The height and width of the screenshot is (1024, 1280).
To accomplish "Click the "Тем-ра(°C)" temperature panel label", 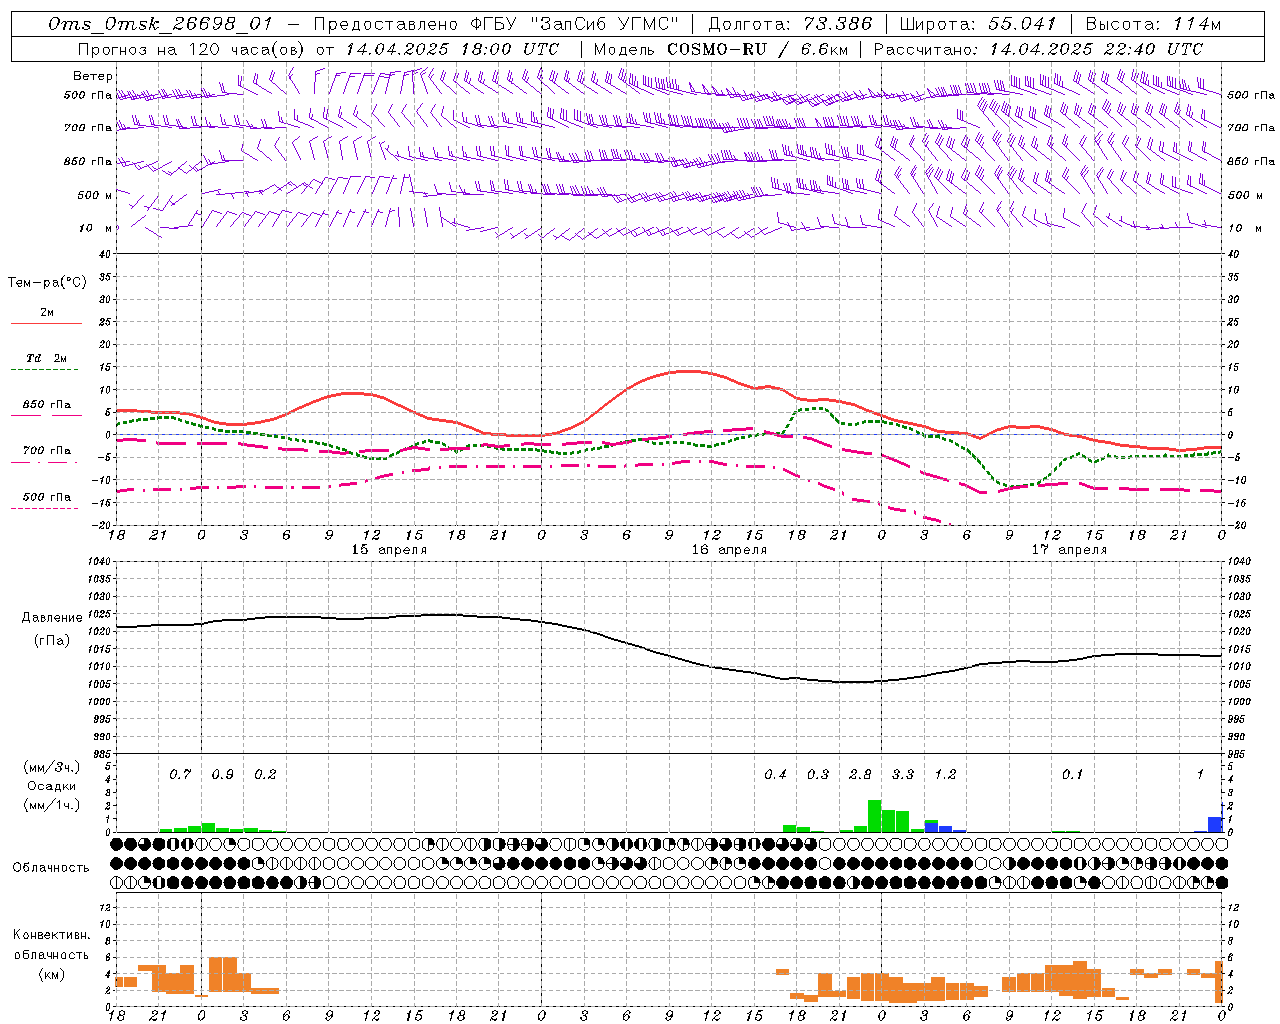I will 47,283.
